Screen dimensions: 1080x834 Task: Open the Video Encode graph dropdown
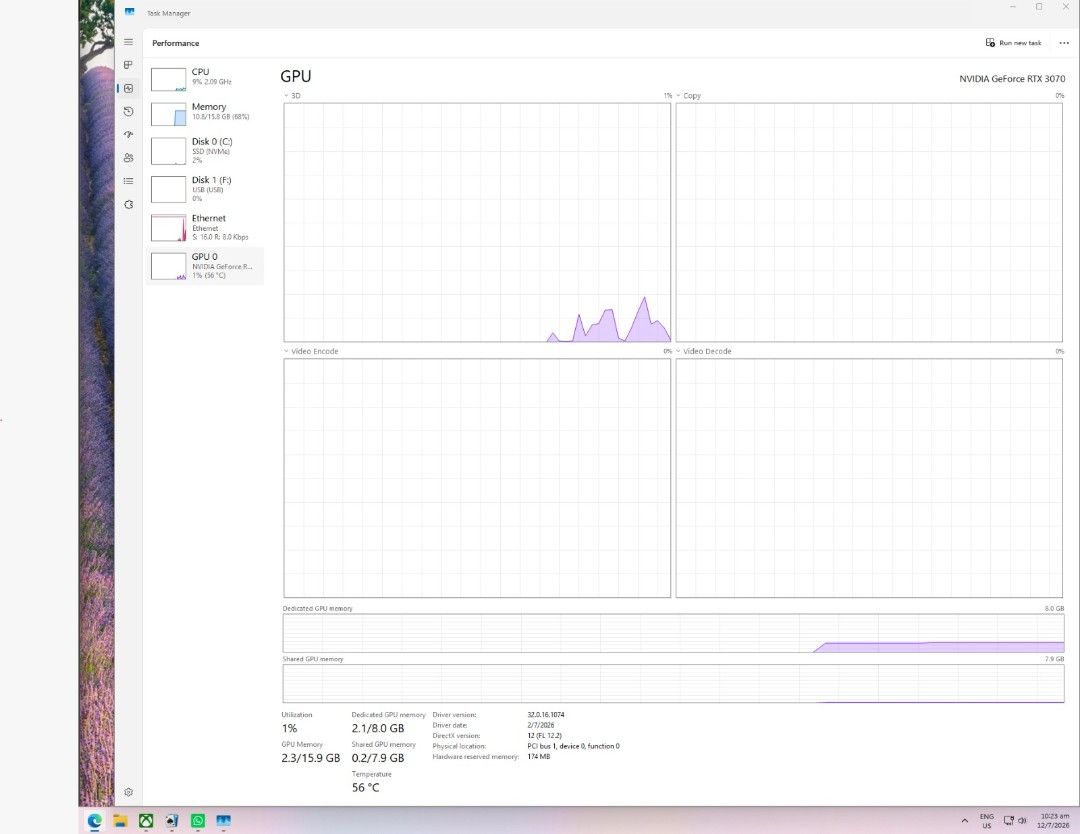(x=311, y=351)
